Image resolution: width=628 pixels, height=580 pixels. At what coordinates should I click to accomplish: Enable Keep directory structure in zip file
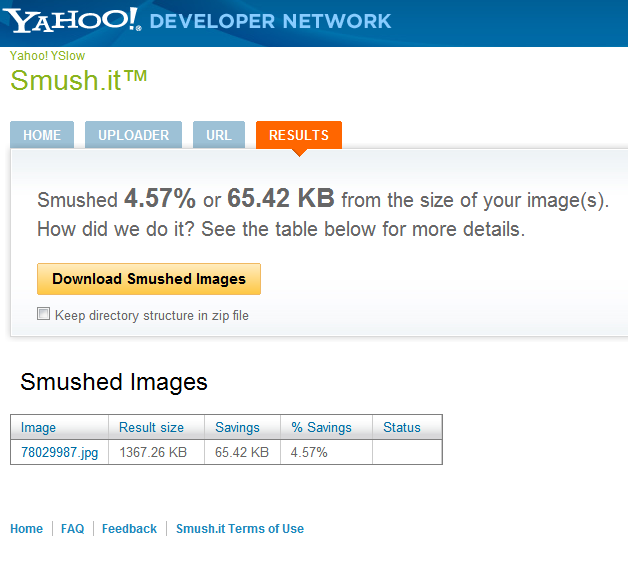point(43,314)
